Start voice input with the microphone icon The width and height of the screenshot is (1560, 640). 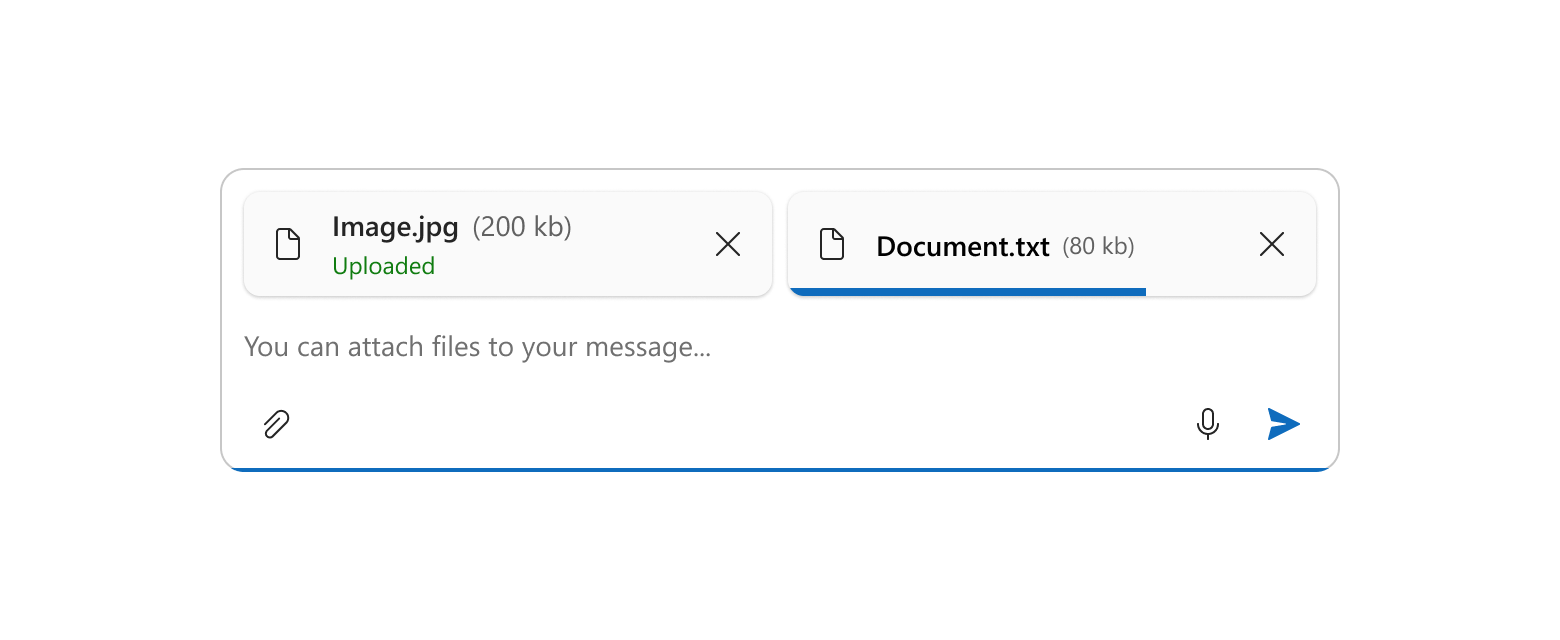click(1208, 424)
